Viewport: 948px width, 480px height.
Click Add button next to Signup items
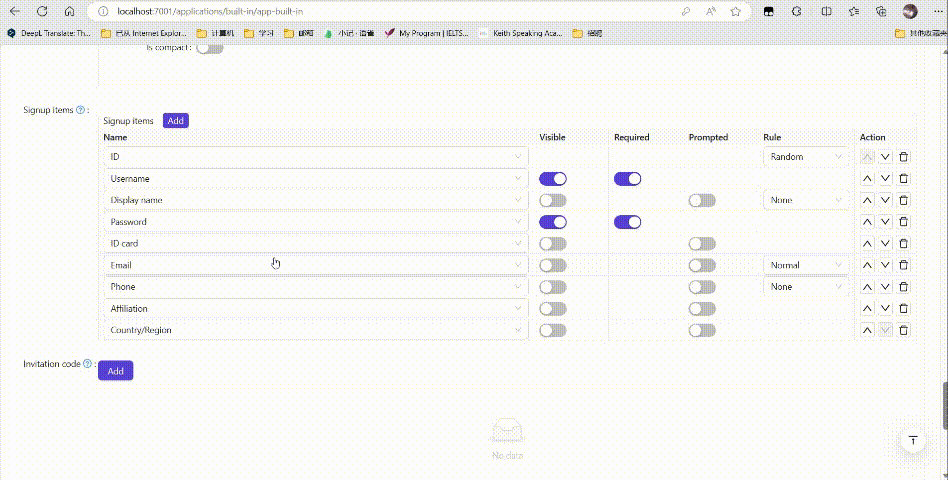coord(175,120)
